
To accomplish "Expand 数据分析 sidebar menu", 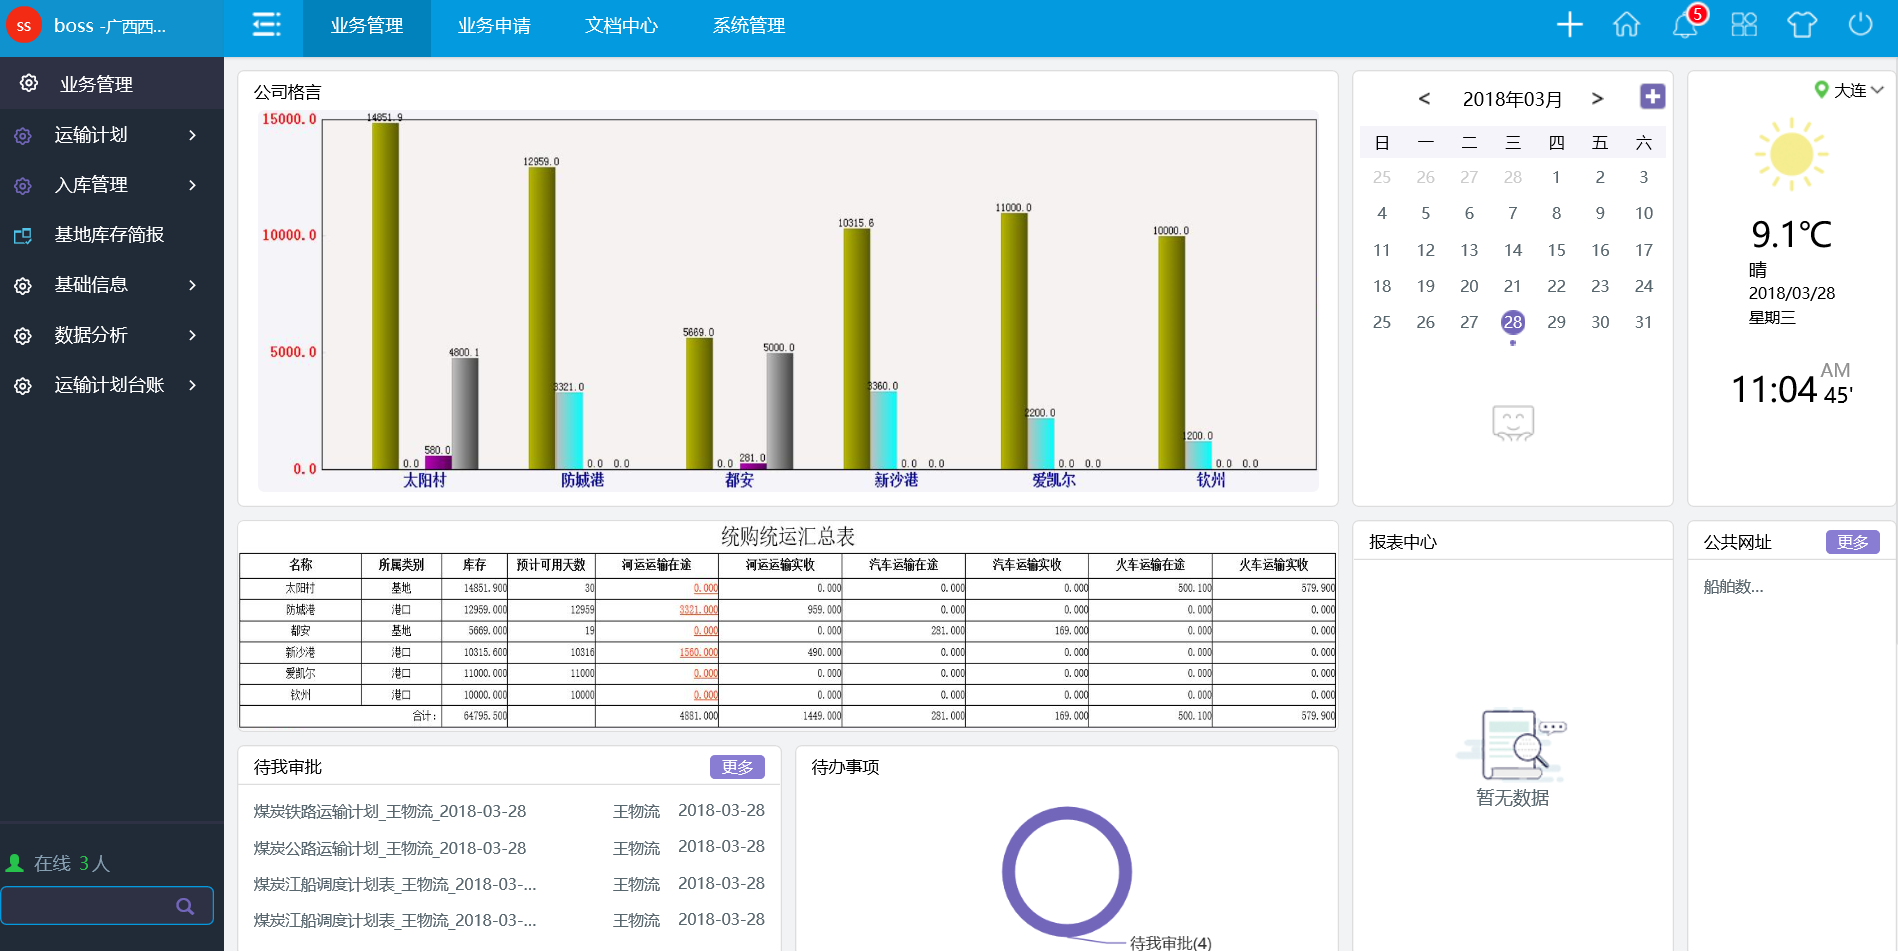I will (110, 335).
